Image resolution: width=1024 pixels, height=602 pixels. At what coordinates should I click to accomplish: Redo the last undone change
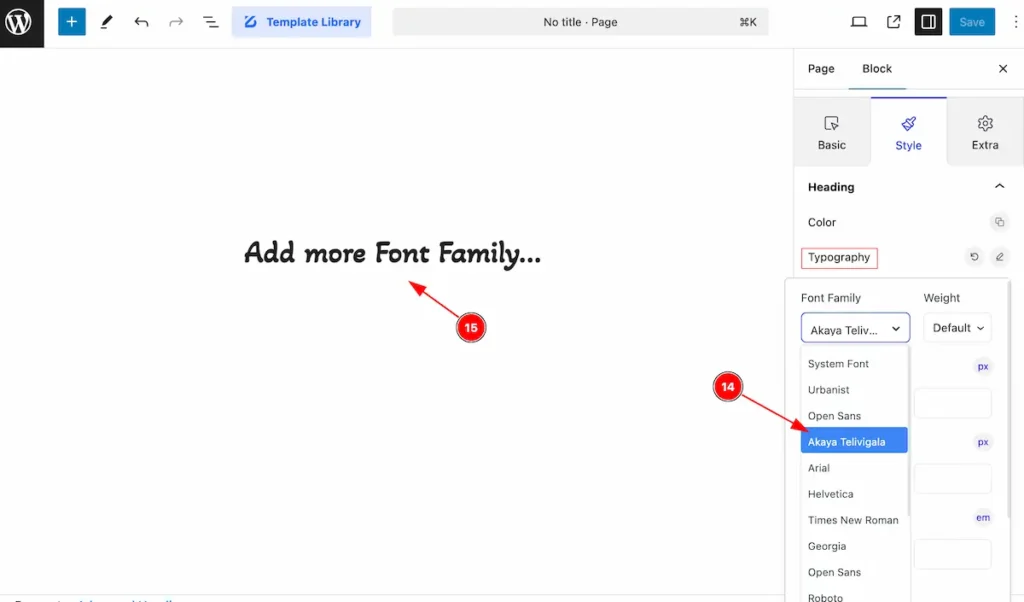(176, 22)
